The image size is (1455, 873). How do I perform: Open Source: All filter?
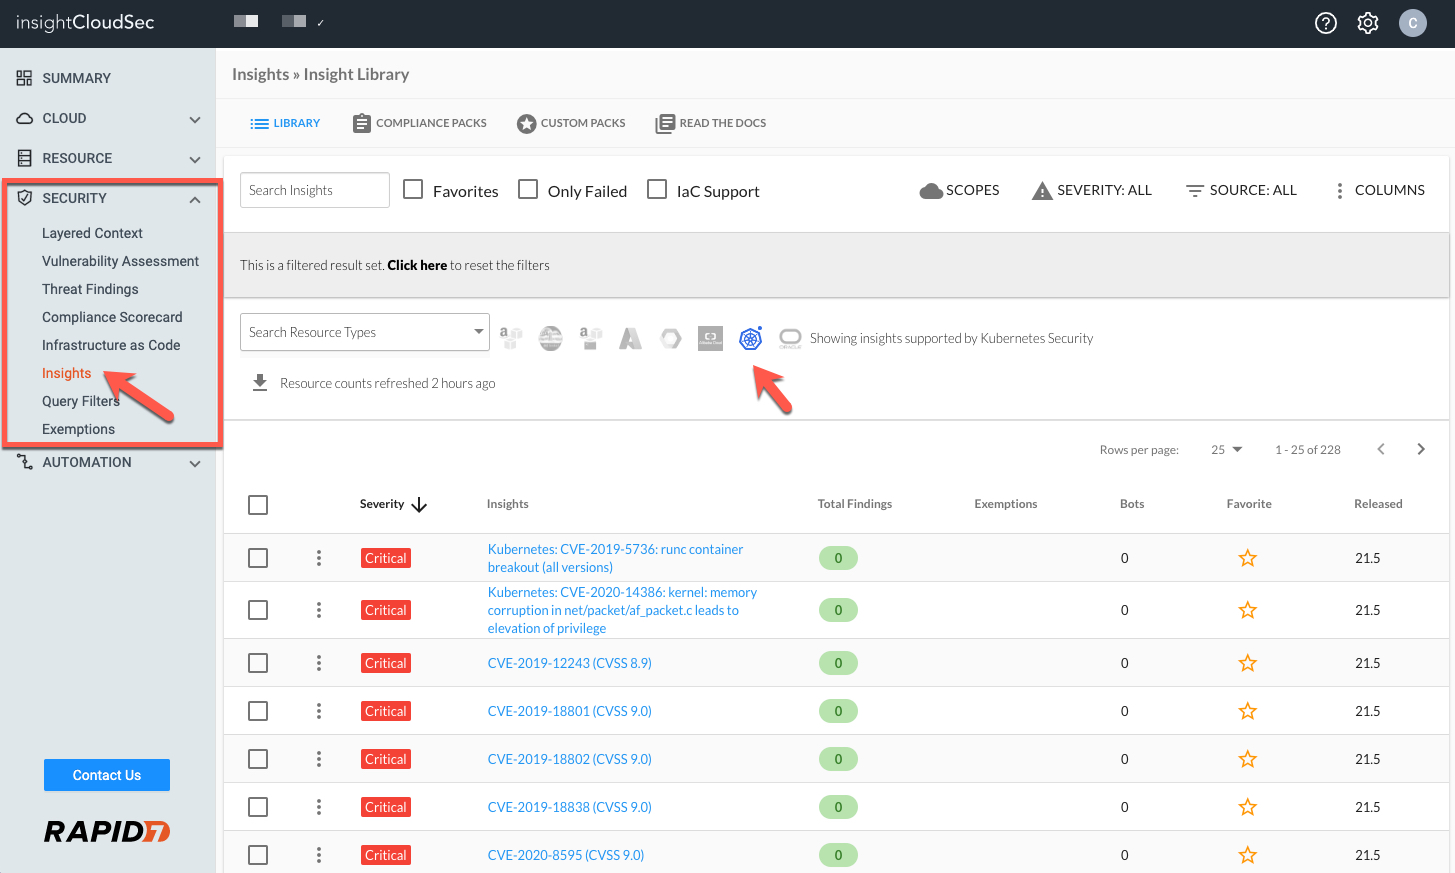[x=1241, y=190]
